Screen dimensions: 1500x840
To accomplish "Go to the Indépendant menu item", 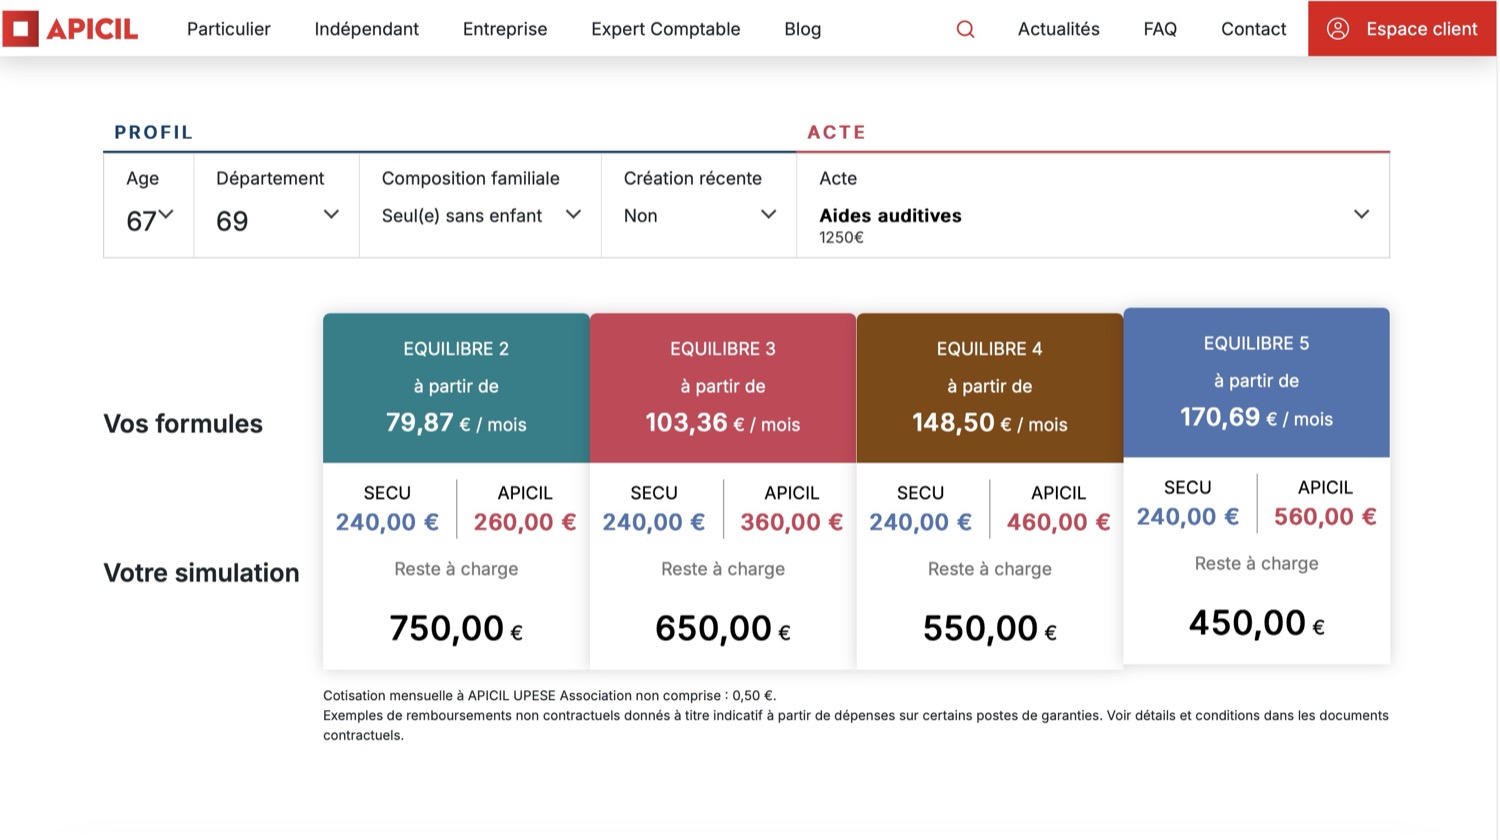I will [366, 29].
